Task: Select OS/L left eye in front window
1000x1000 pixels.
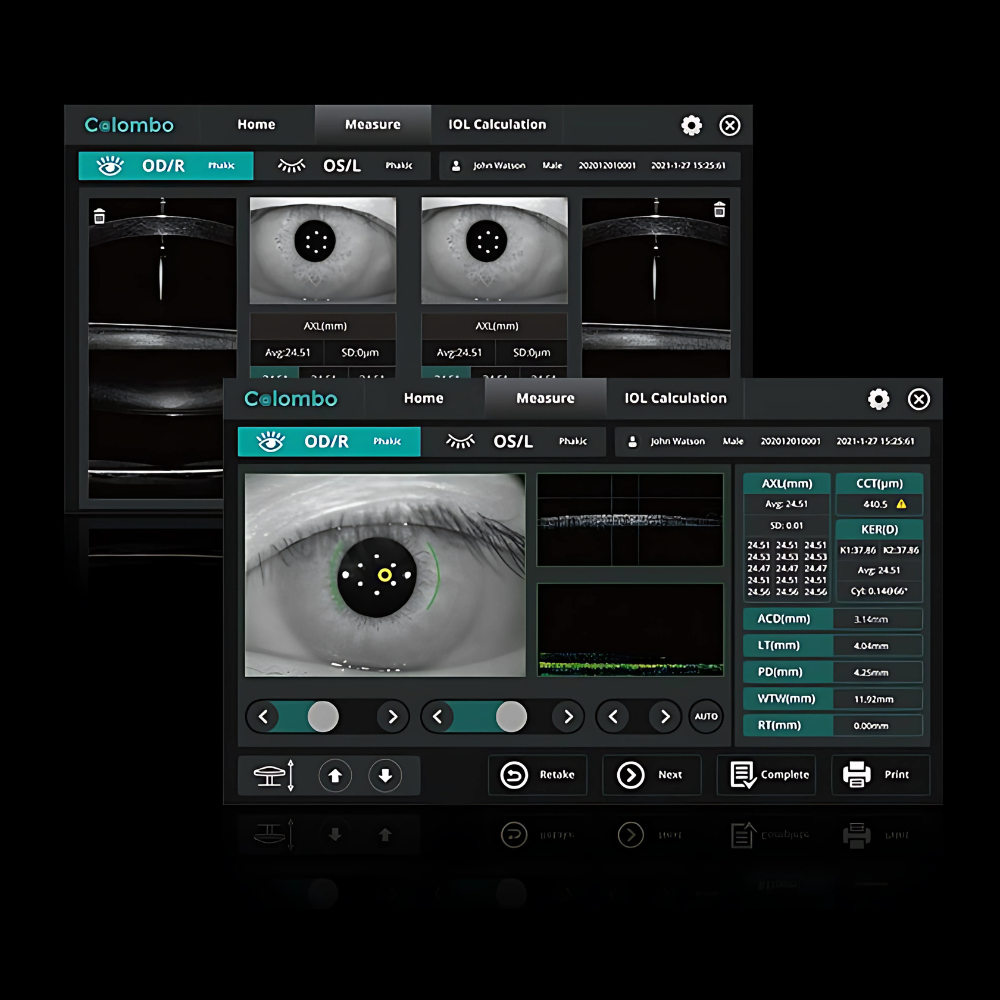Action: click(x=515, y=441)
